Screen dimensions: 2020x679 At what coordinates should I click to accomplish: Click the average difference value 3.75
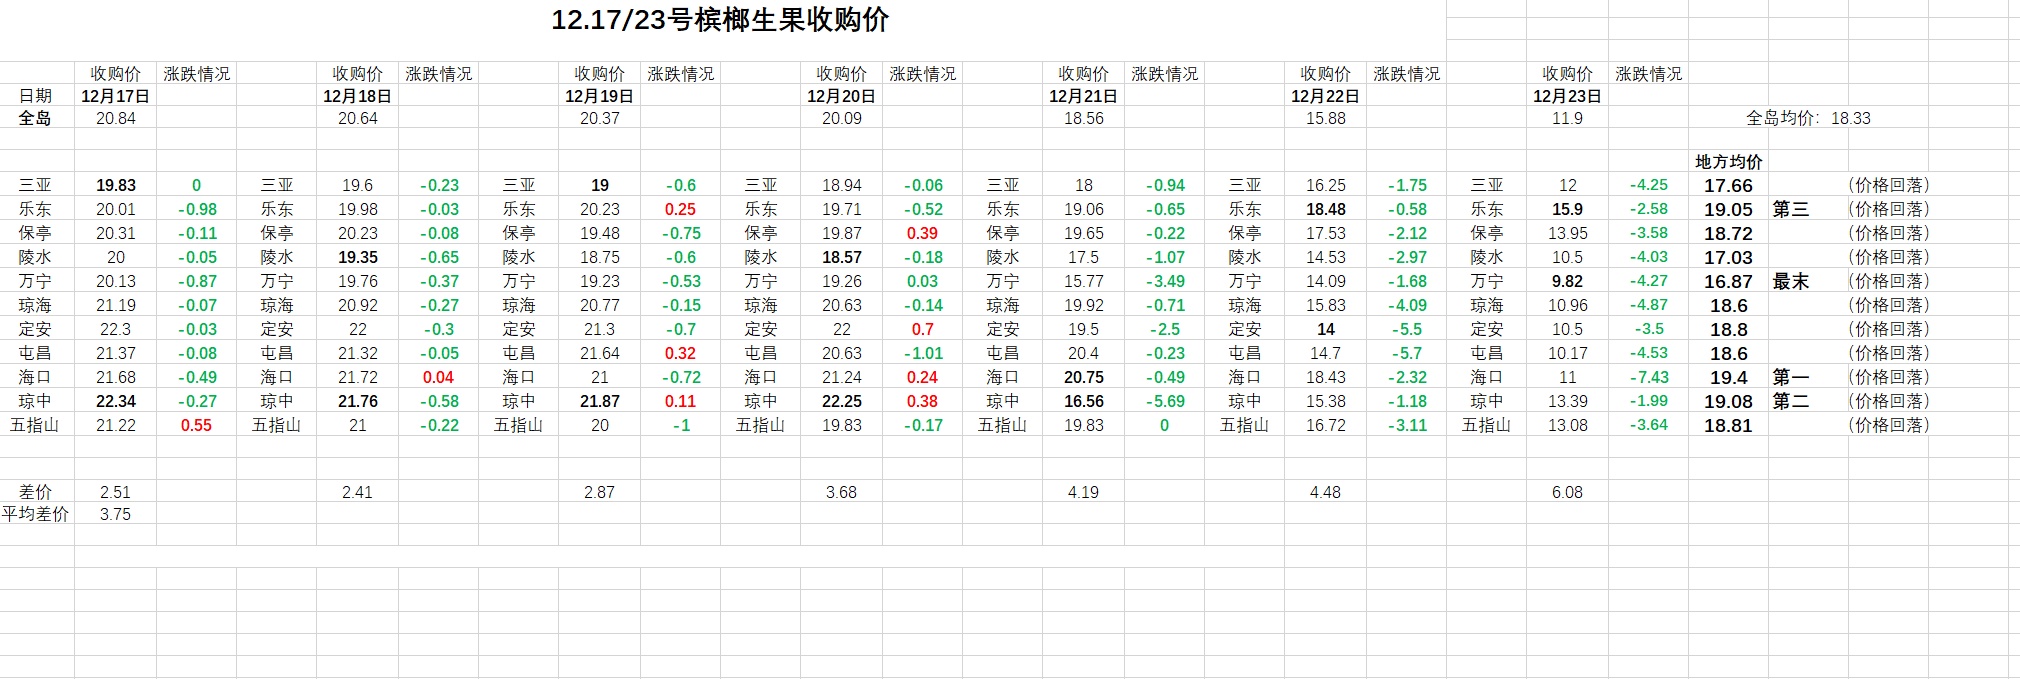115,514
